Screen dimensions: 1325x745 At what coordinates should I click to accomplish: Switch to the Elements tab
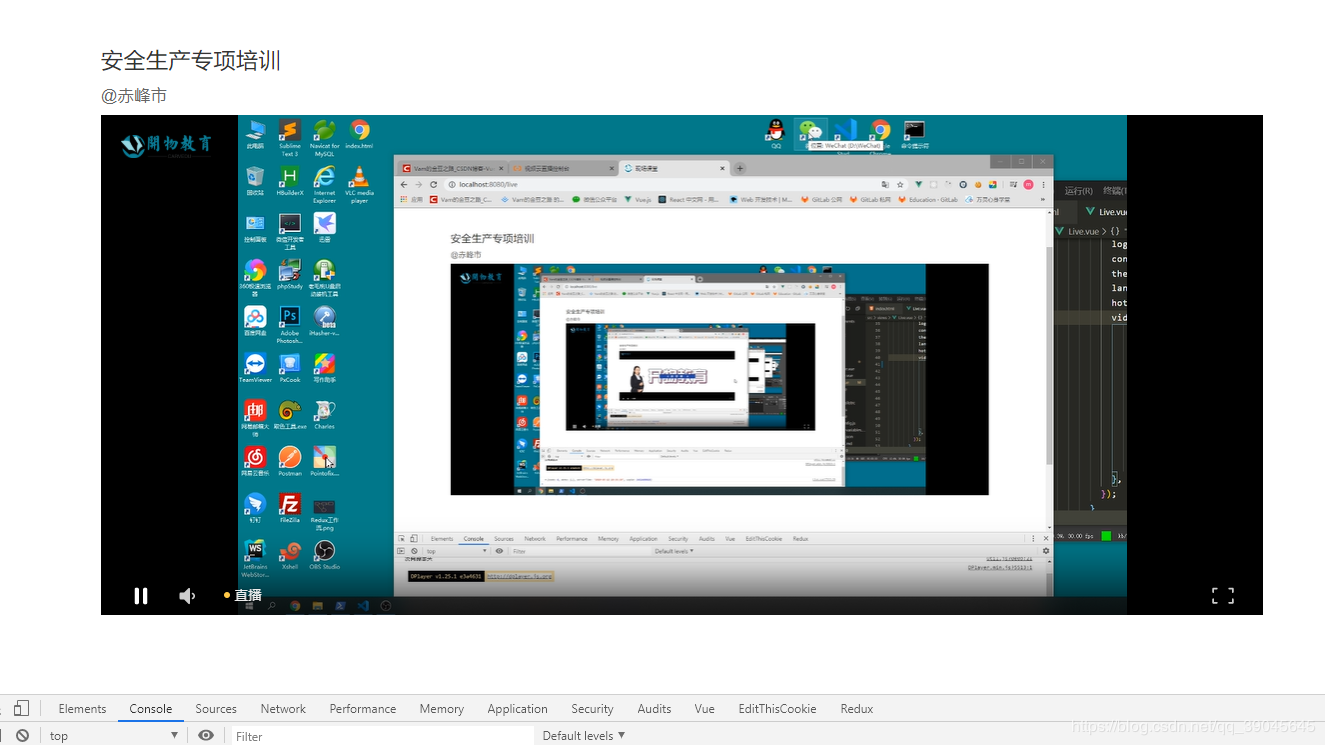(82, 708)
